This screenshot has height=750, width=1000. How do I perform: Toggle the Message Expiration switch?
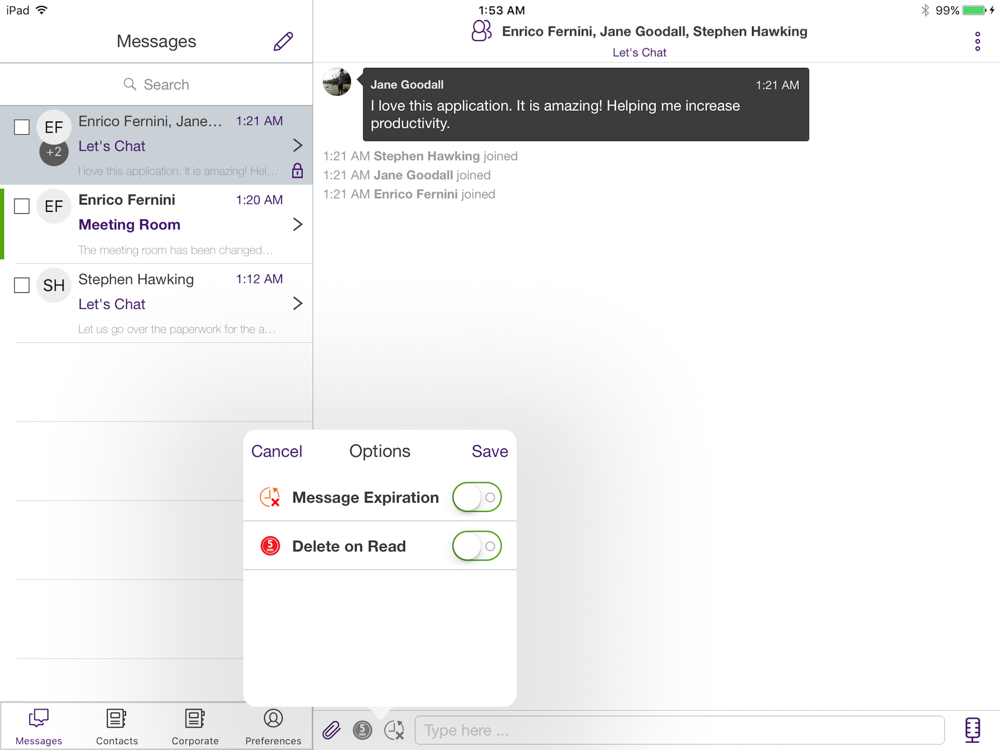click(477, 497)
